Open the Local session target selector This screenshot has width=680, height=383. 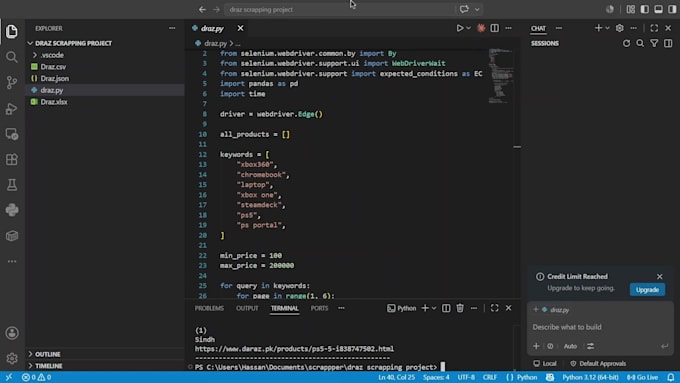(x=545, y=363)
